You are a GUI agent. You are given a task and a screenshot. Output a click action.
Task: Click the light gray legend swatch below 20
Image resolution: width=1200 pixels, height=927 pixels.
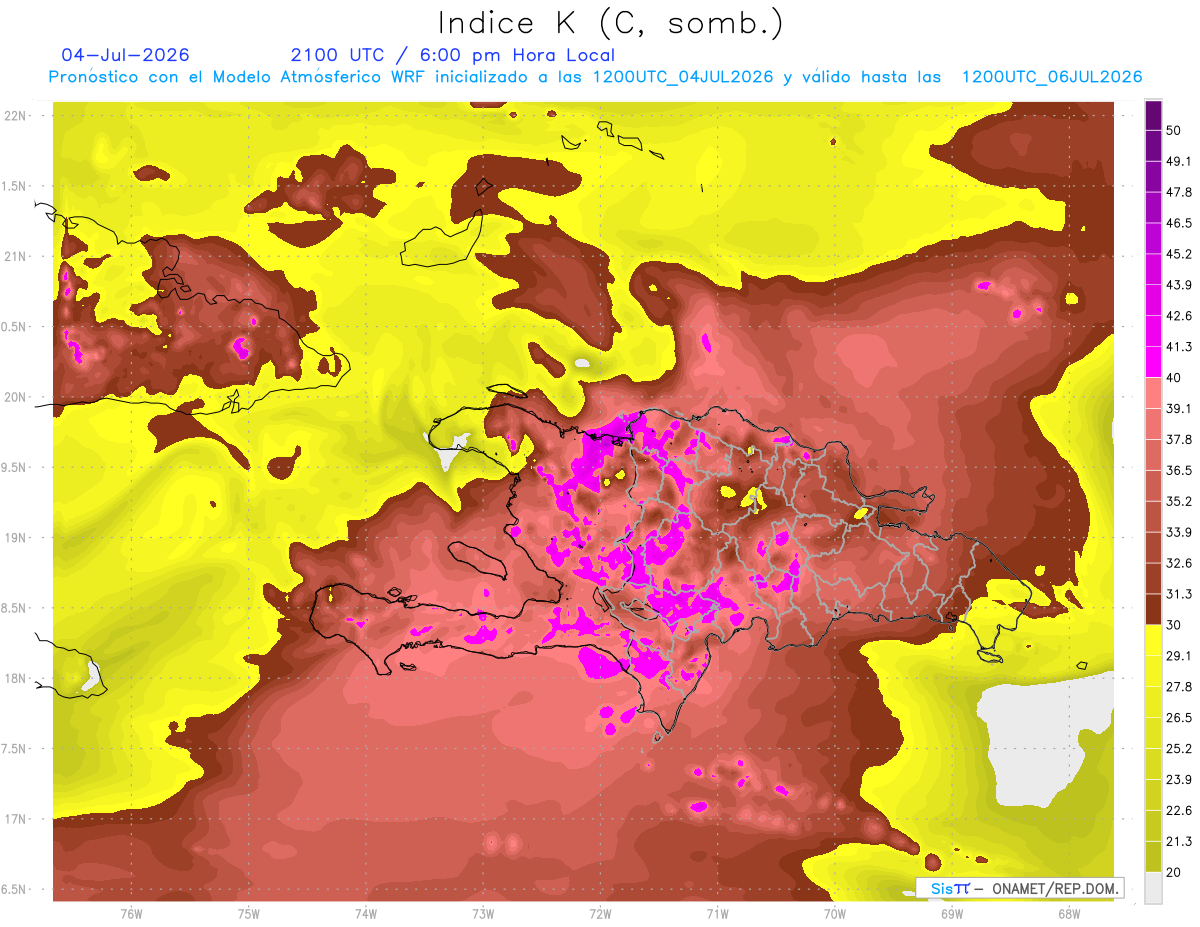[x=1153, y=888]
